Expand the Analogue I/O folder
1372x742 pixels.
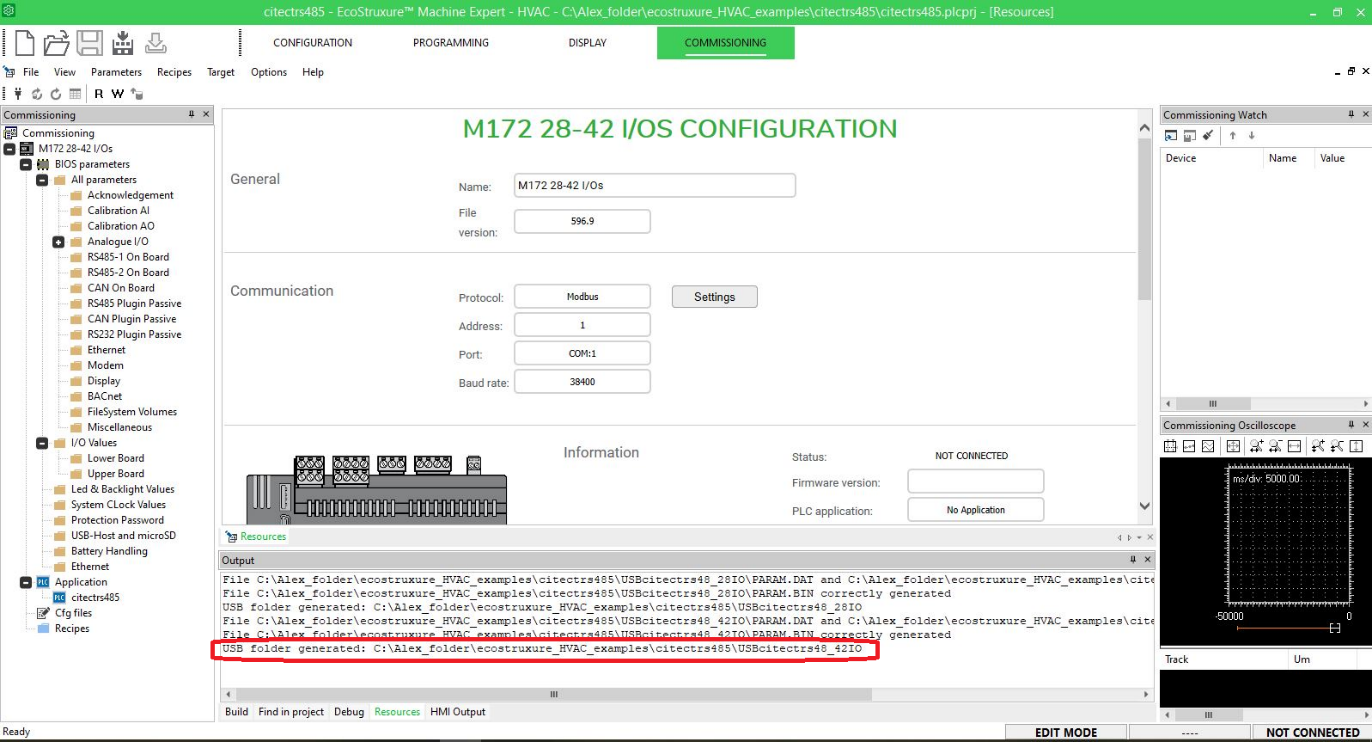click(59, 242)
